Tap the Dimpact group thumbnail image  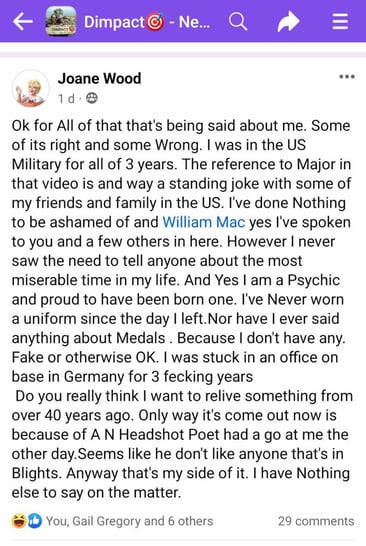point(61,21)
